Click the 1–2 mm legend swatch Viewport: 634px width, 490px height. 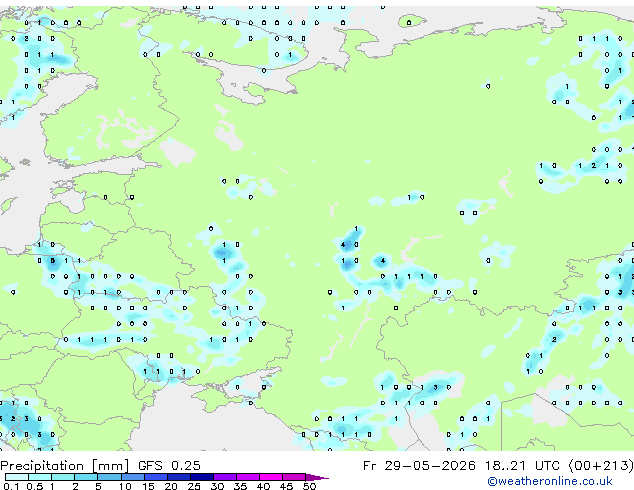(x=63, y=477)
